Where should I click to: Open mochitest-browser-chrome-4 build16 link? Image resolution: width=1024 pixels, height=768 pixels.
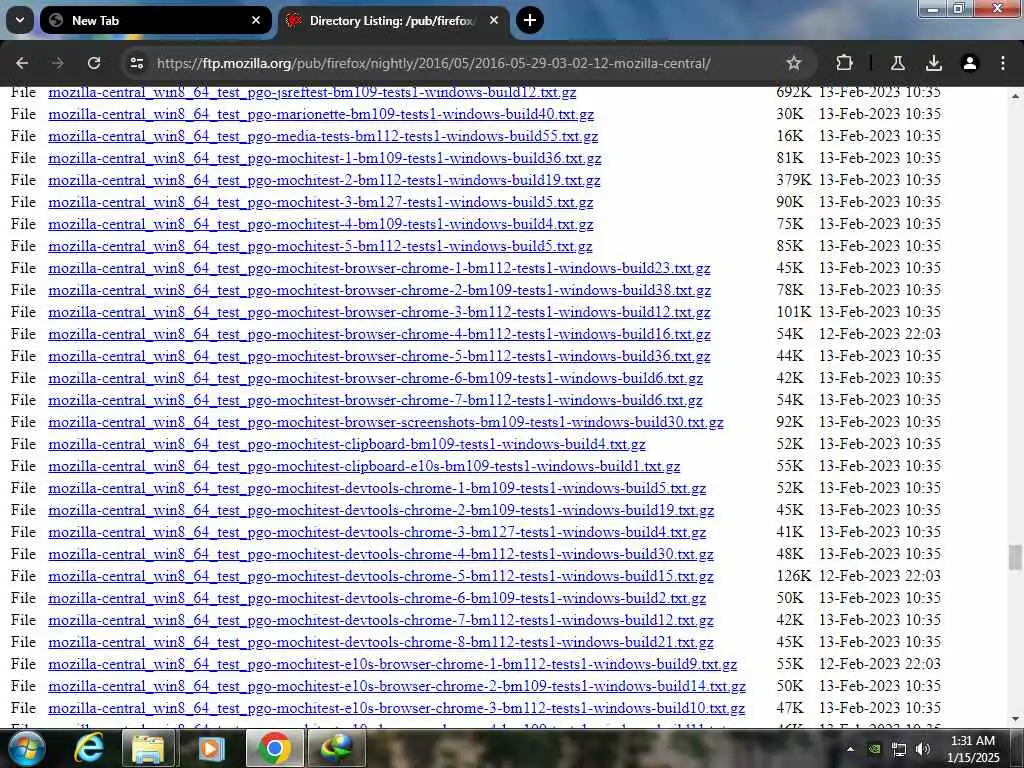pos(379,334)
